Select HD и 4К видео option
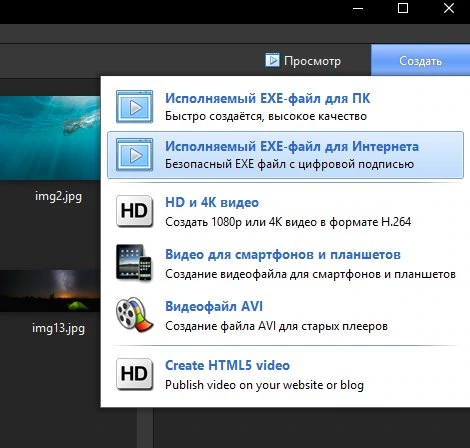Screen dimensions: 470x448 click(285, 212)
